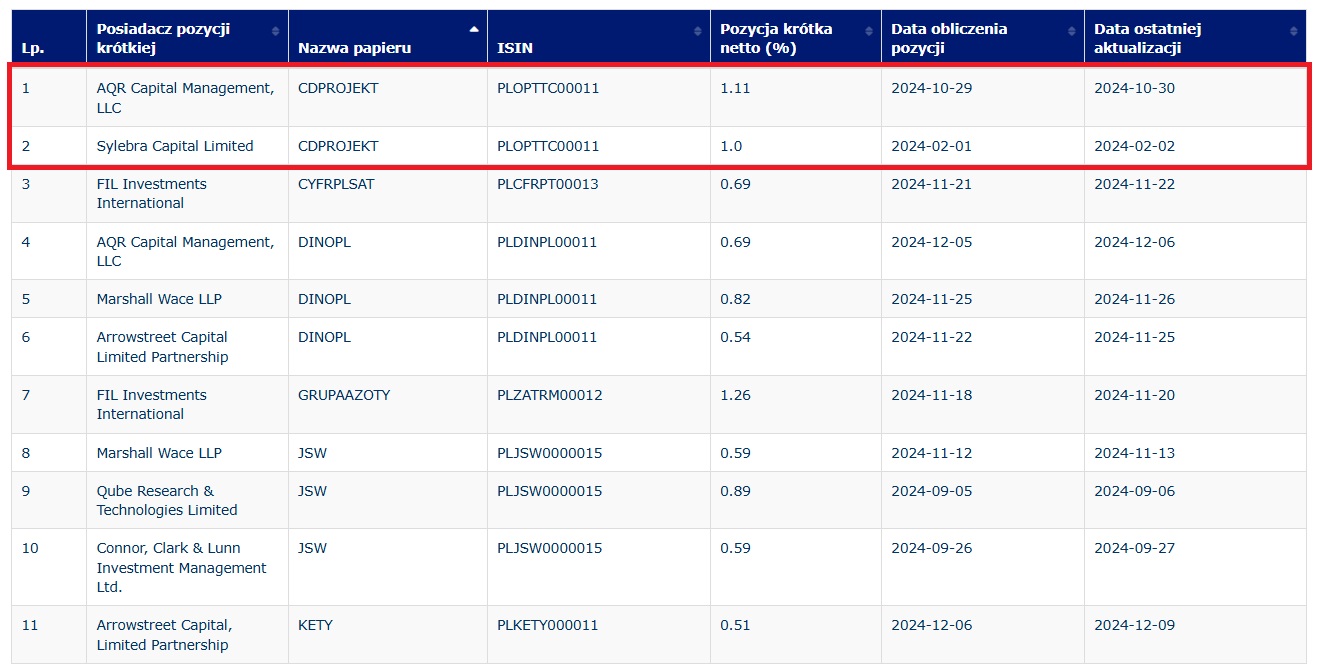Click DINOPL in the AQR Capital row
The image size is (1324, 667).
[x=324, y=242]
